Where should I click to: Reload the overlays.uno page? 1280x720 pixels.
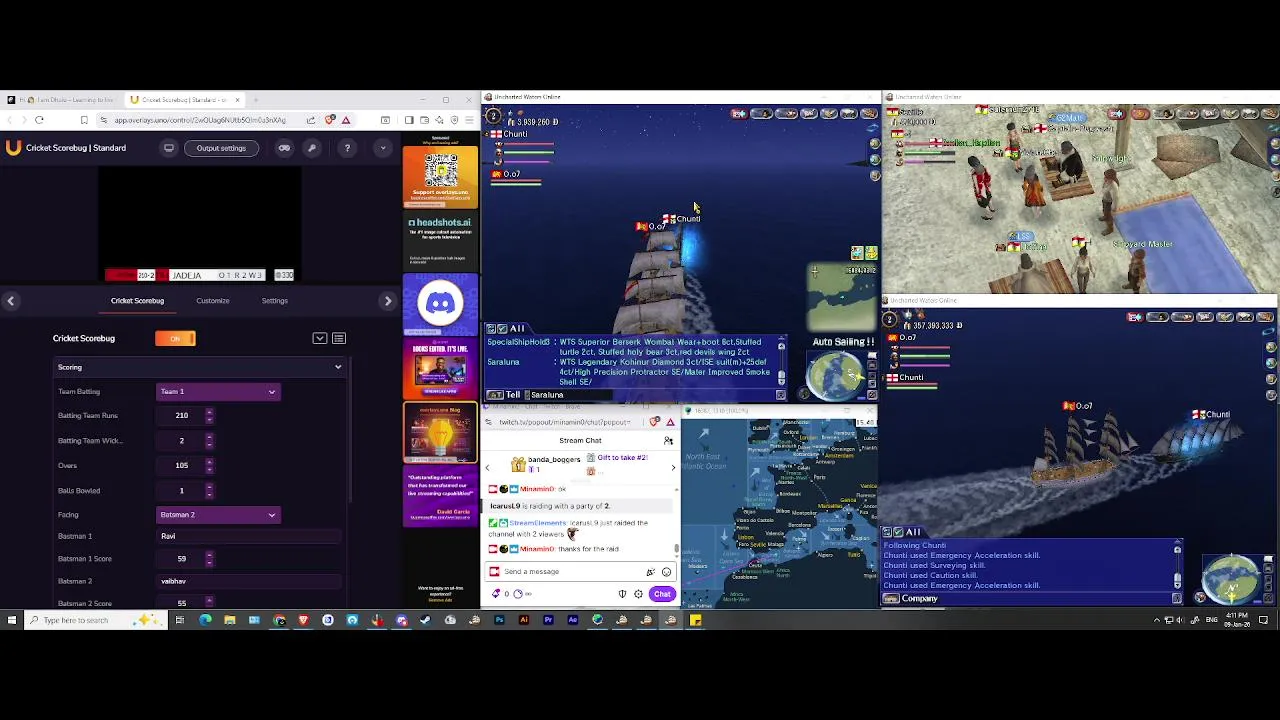click(39, 120)
